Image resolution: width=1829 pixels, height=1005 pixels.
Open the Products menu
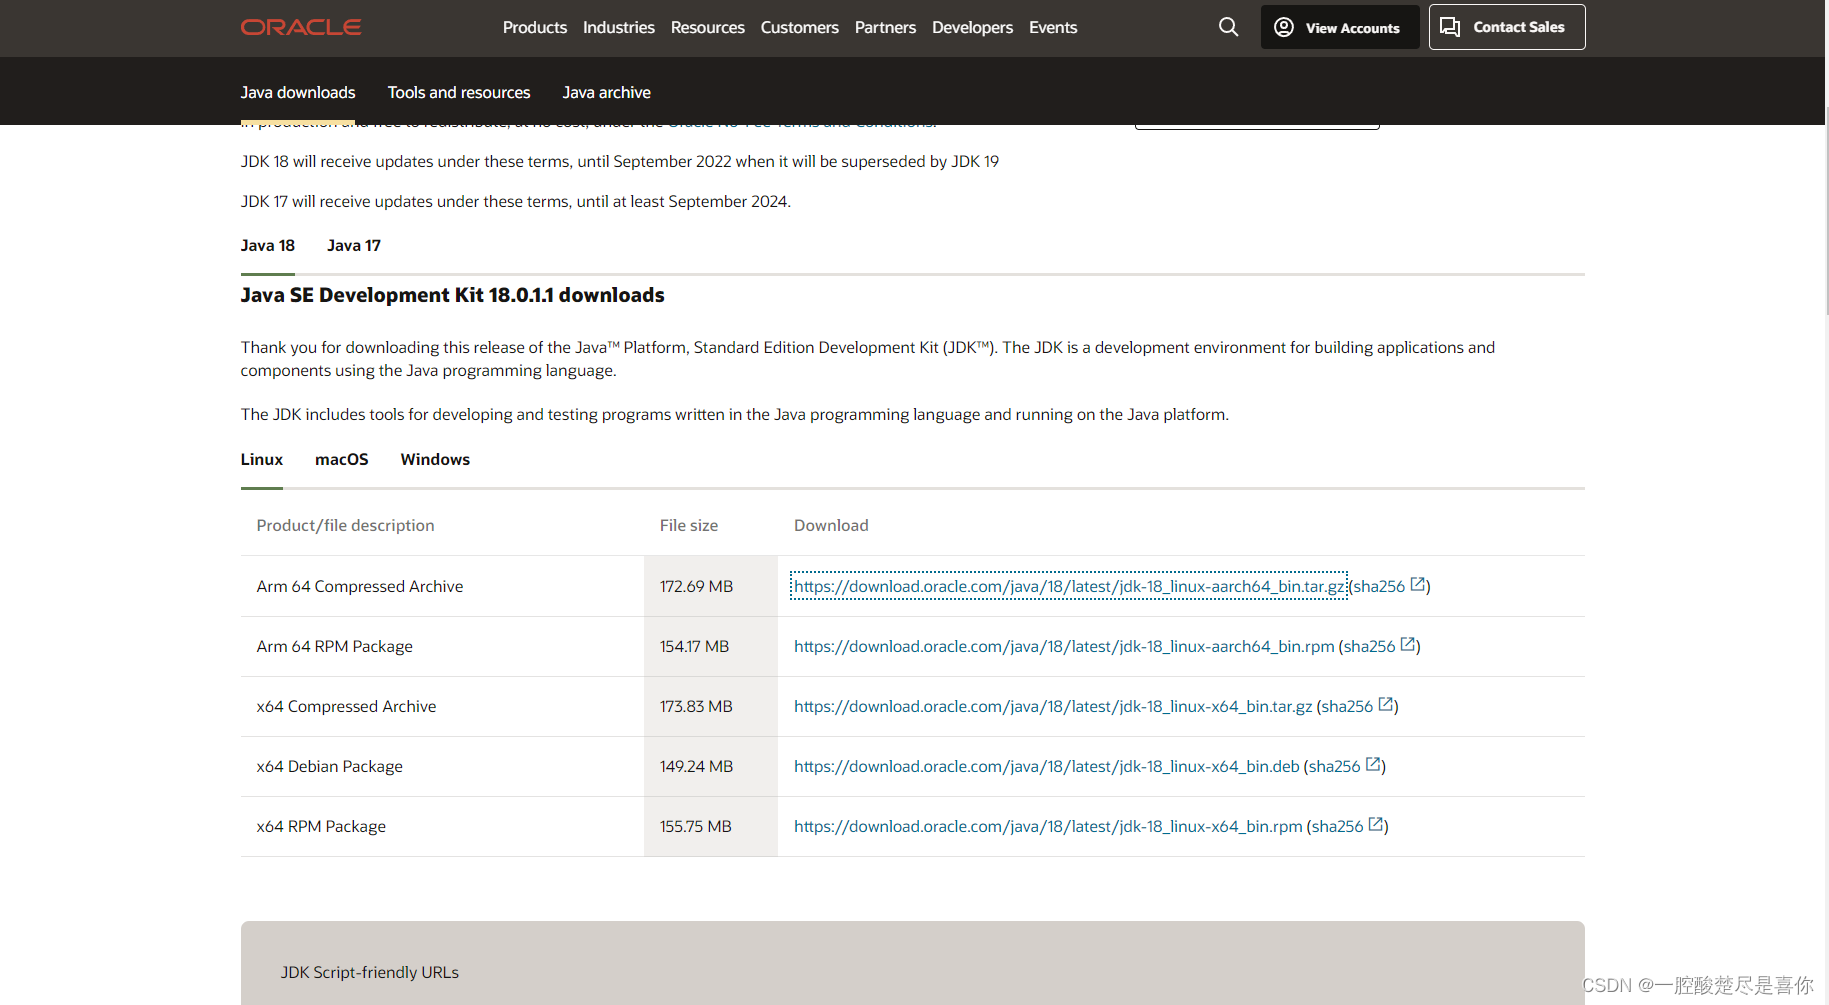pos(535,27)
